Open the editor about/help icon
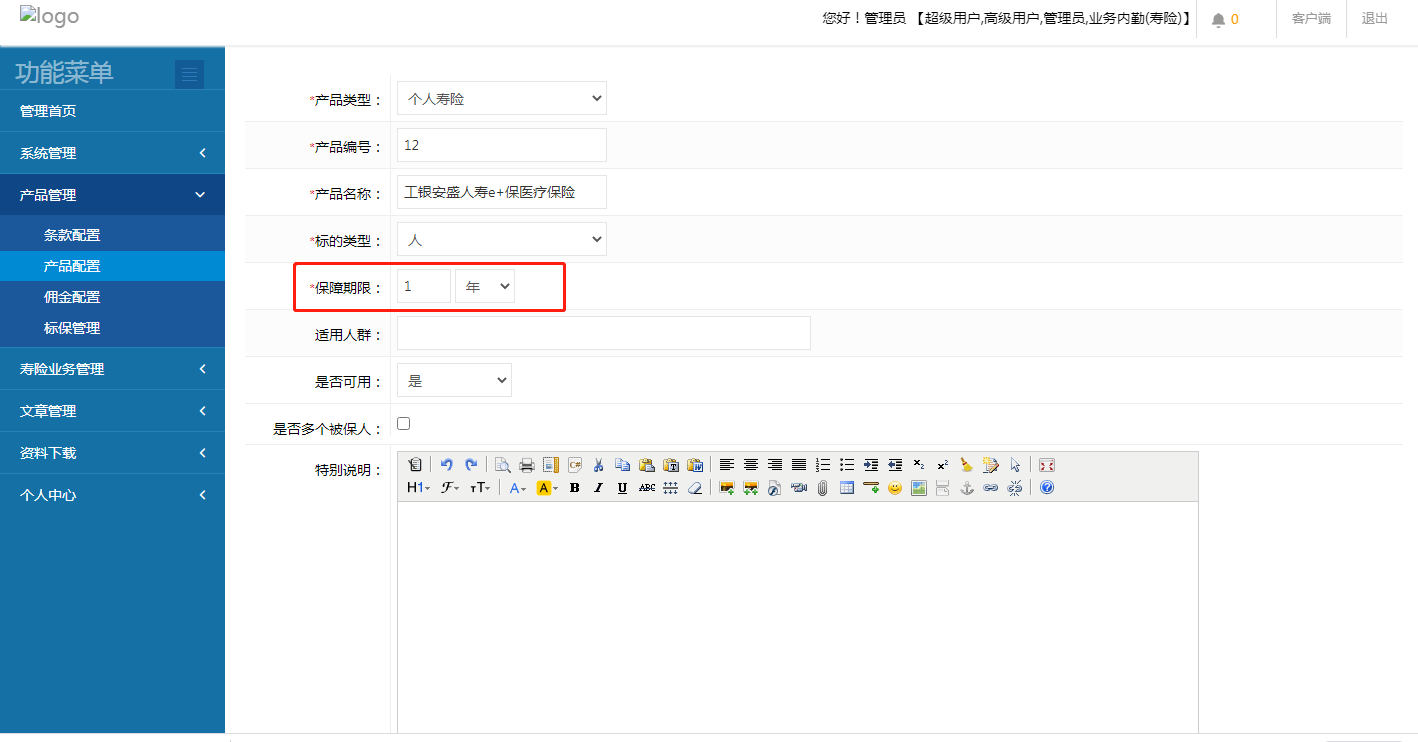1418x742 pixels. pyautogui.click(x=1047, y=488)
